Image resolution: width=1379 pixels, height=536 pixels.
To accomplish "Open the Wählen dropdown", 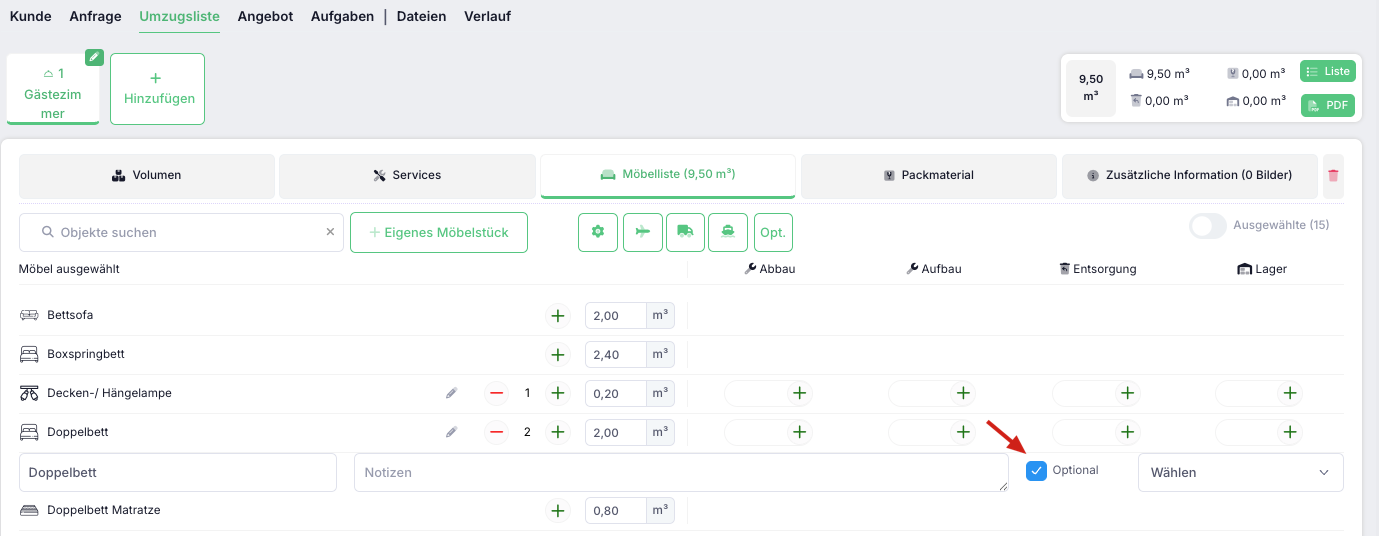I will point(1240,472).
